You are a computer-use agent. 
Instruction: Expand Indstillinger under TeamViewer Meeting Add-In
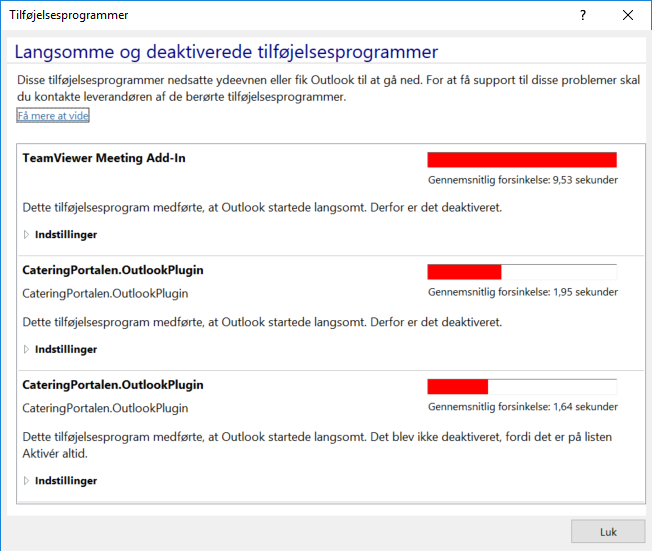click(60, 235)
